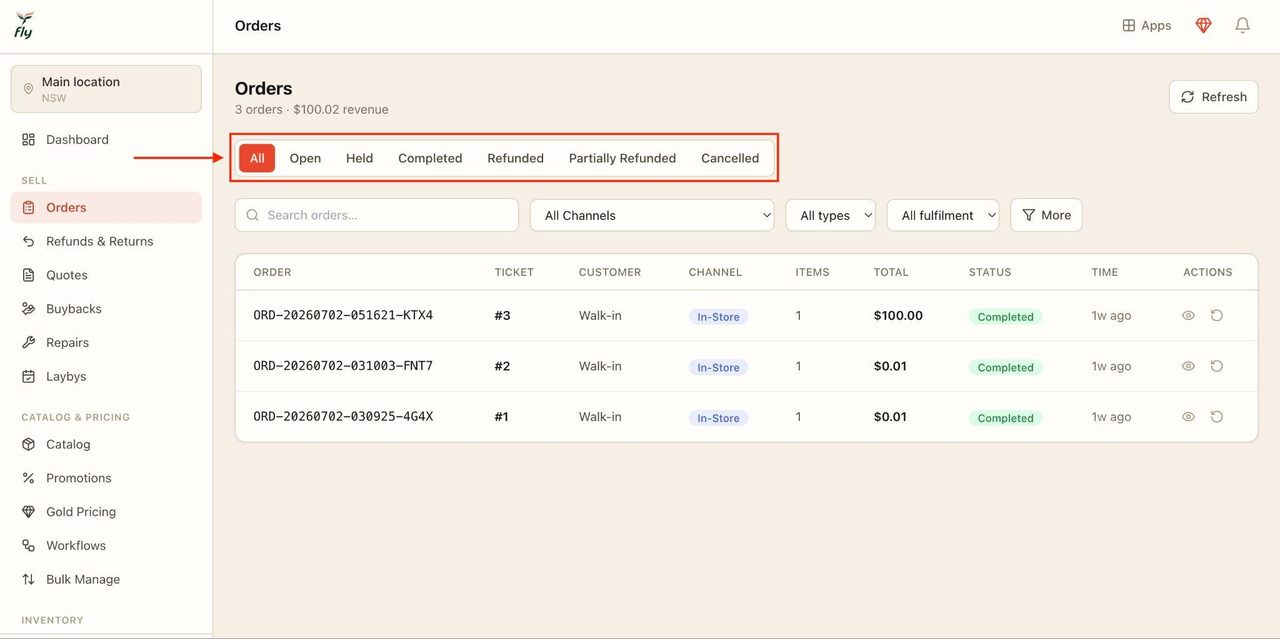Click the Refresh button
1280x639 pixels.
(1213, 97)
